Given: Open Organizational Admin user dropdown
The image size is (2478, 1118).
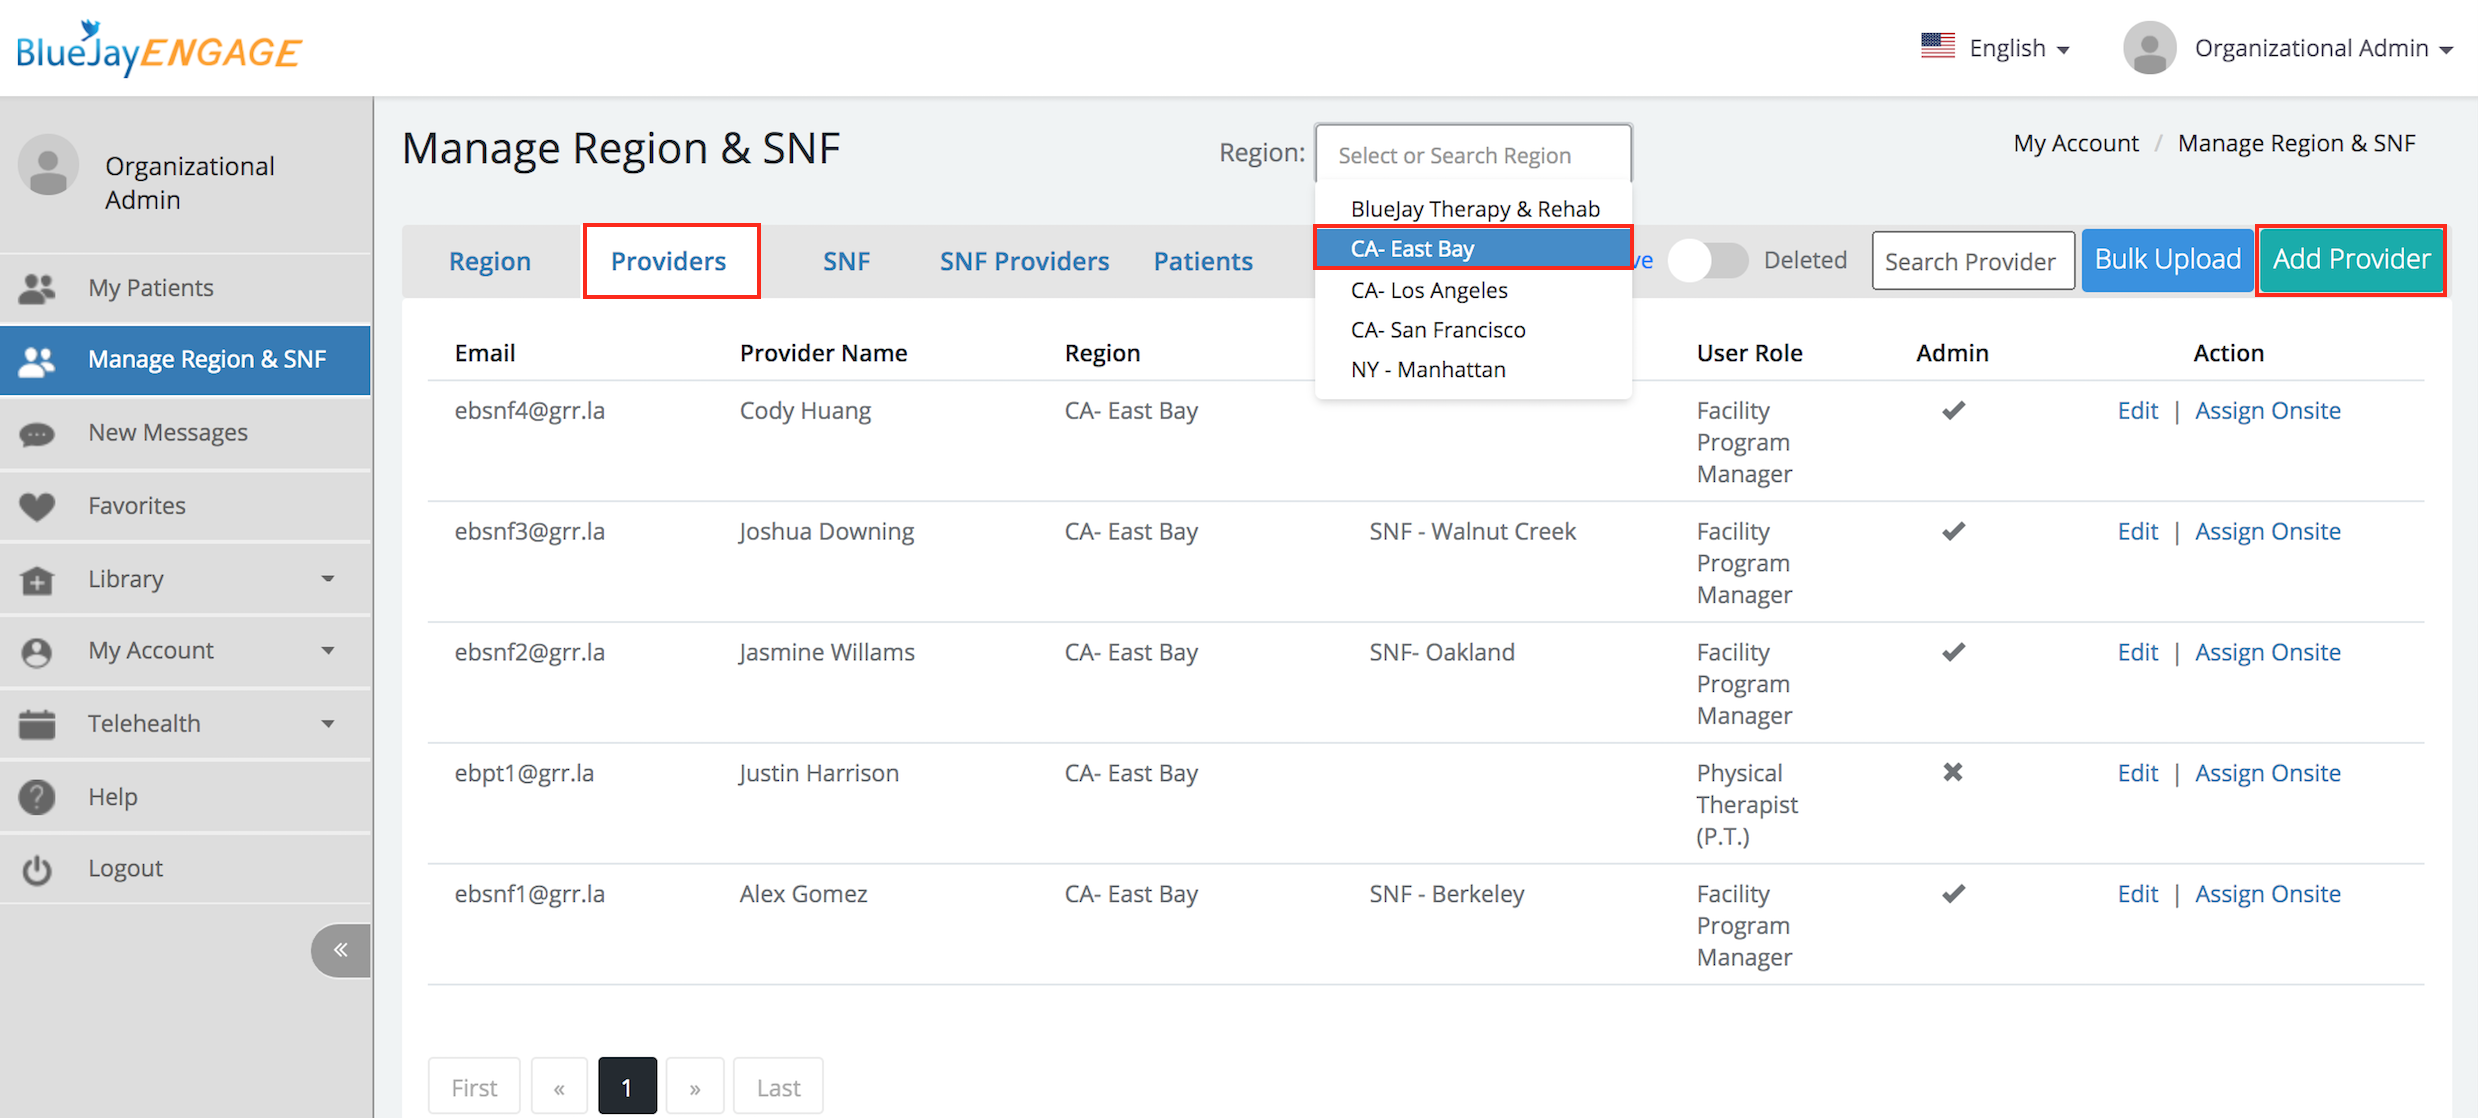Looking at the screenshot, I should [2310, 48].
